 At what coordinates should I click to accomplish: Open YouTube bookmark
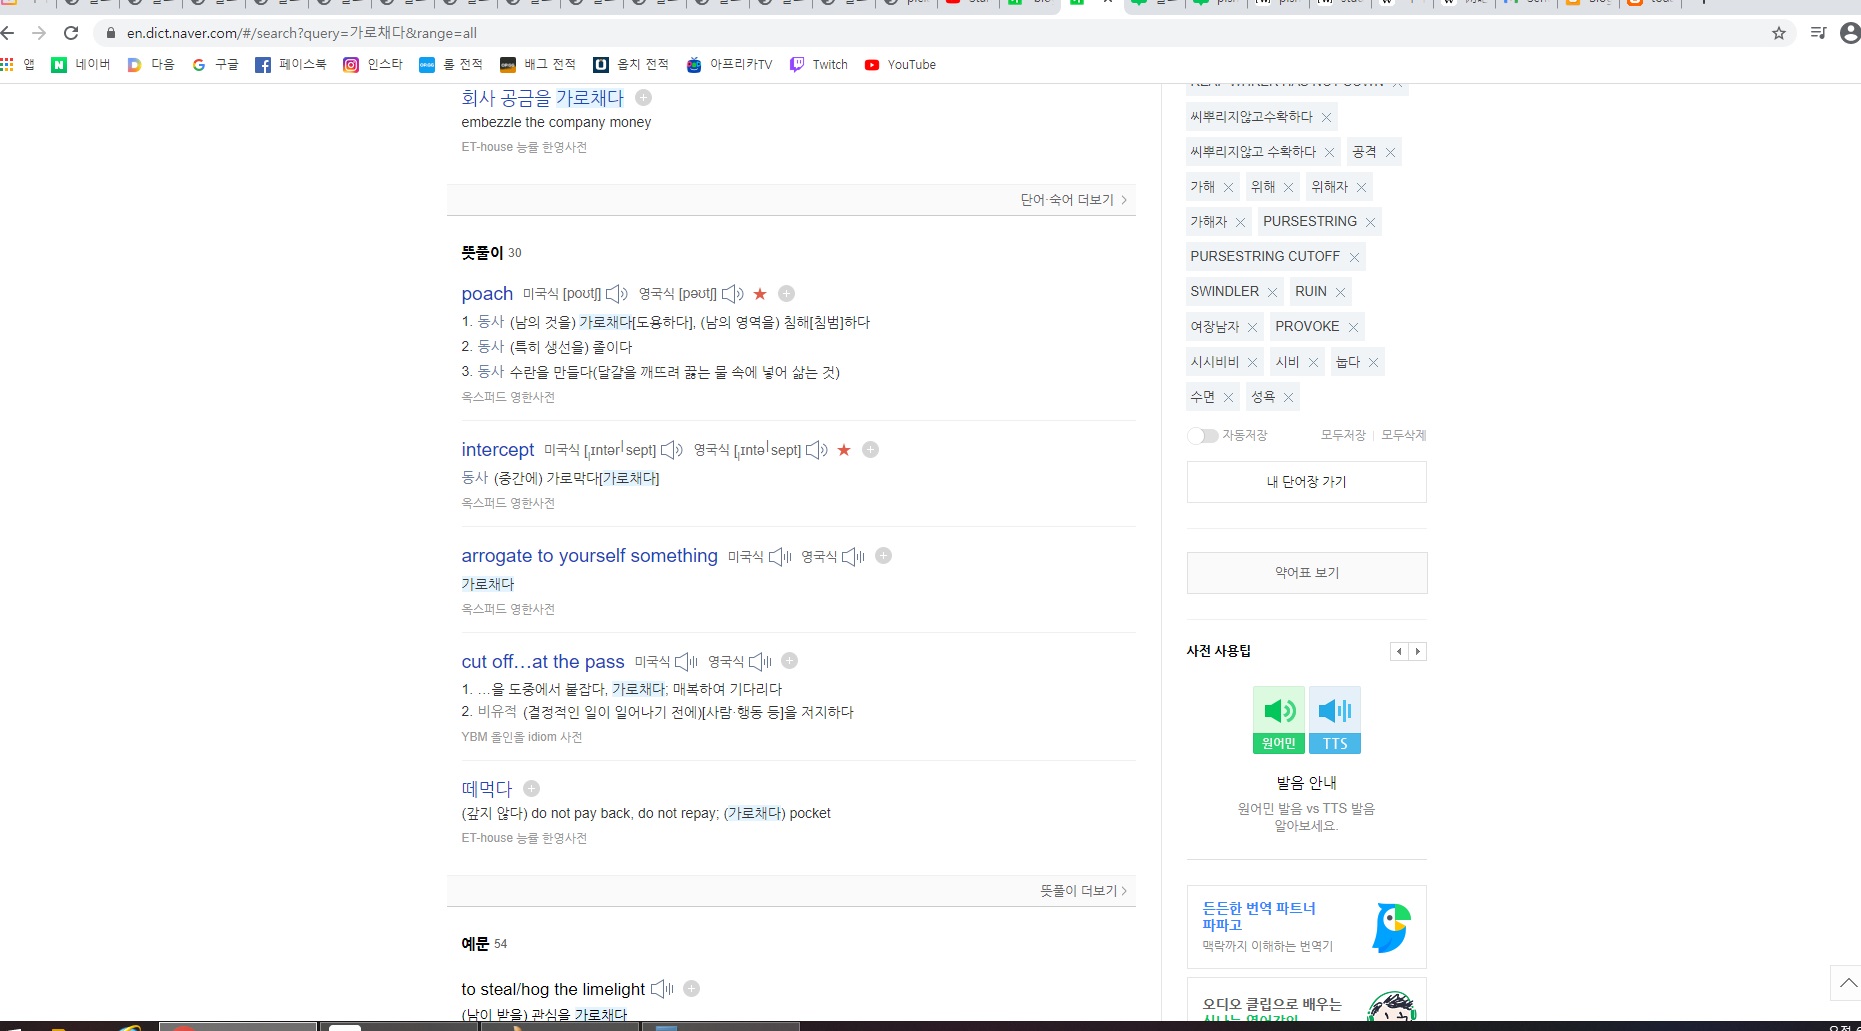click(x=901, y=65)
